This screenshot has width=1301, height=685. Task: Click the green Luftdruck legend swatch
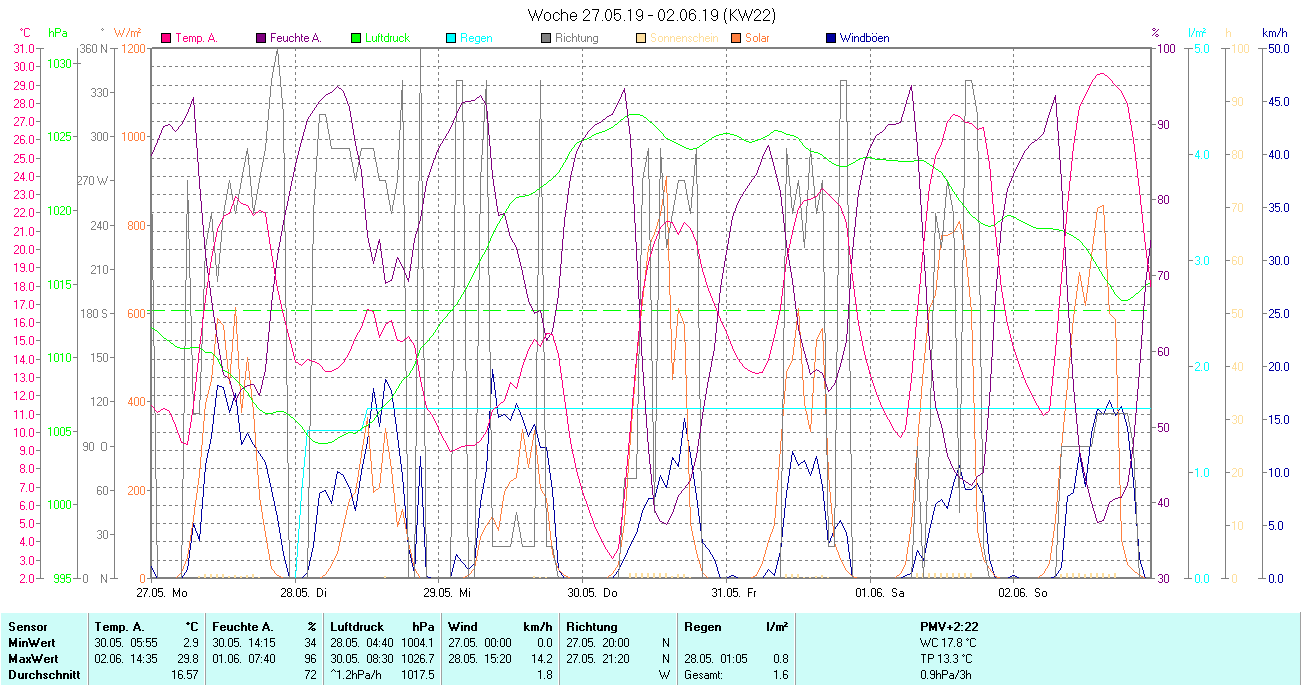pyautogui.click(x=356, y=38)
